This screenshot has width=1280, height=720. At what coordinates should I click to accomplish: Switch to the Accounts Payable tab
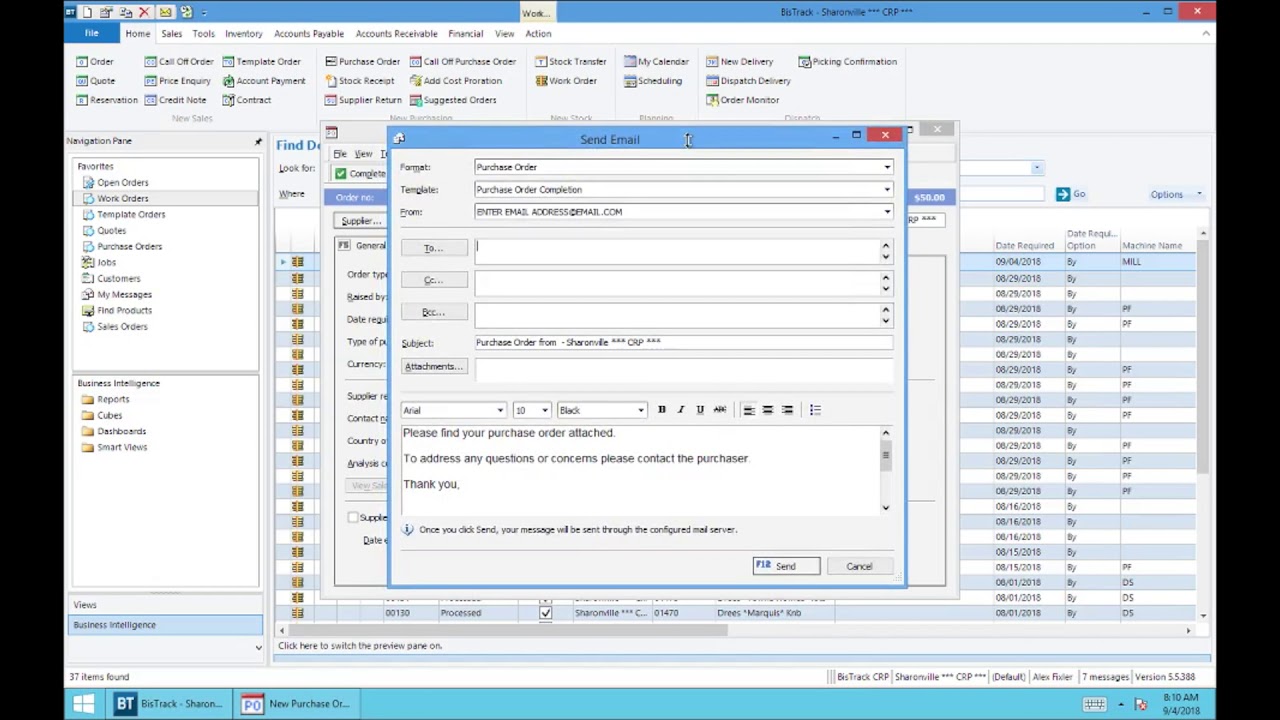309,34
